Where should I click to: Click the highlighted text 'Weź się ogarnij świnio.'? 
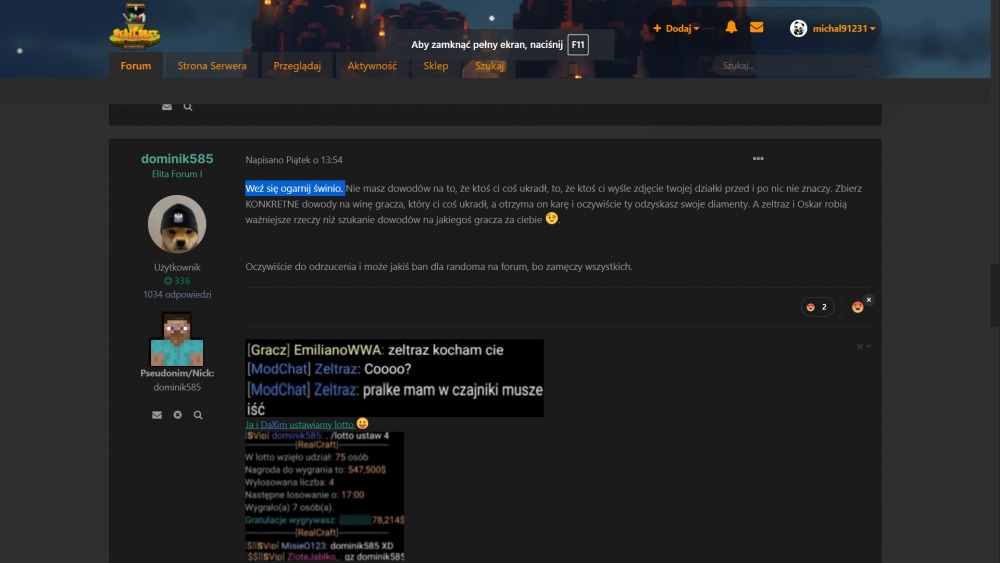(x=295, y=188)
